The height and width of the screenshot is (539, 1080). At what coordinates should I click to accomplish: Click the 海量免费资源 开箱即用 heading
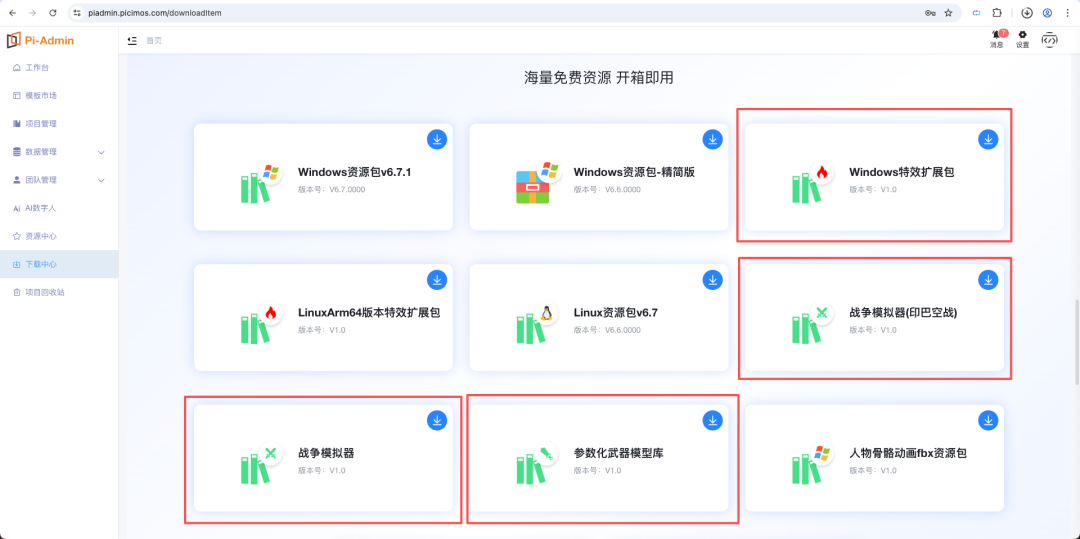pyautogui.click(x=599, y=78)
